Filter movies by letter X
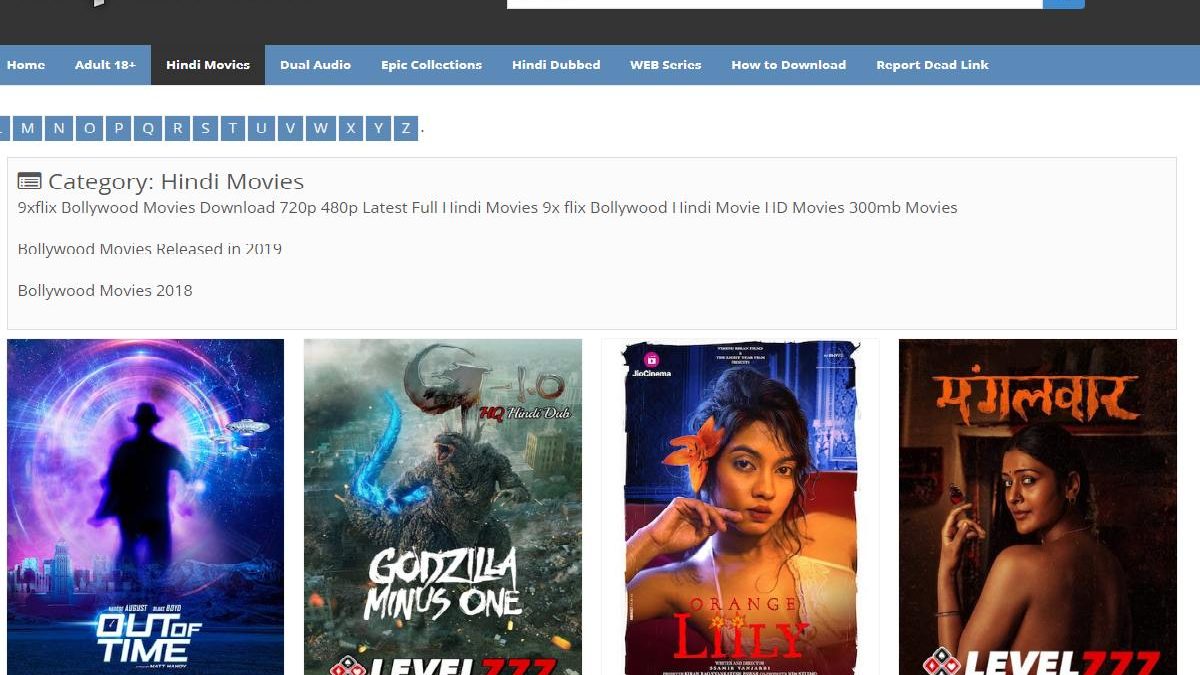Image resolution: width=1200 pixels, height=675 pixels. tap(350, 128)
